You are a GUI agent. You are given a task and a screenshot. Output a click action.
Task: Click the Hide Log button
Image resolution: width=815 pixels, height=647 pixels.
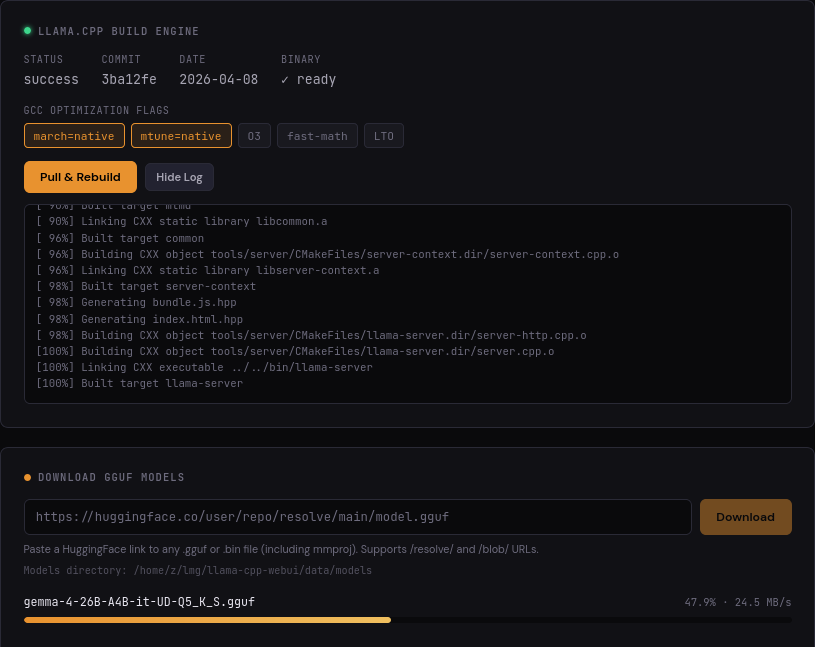[179, 177]
